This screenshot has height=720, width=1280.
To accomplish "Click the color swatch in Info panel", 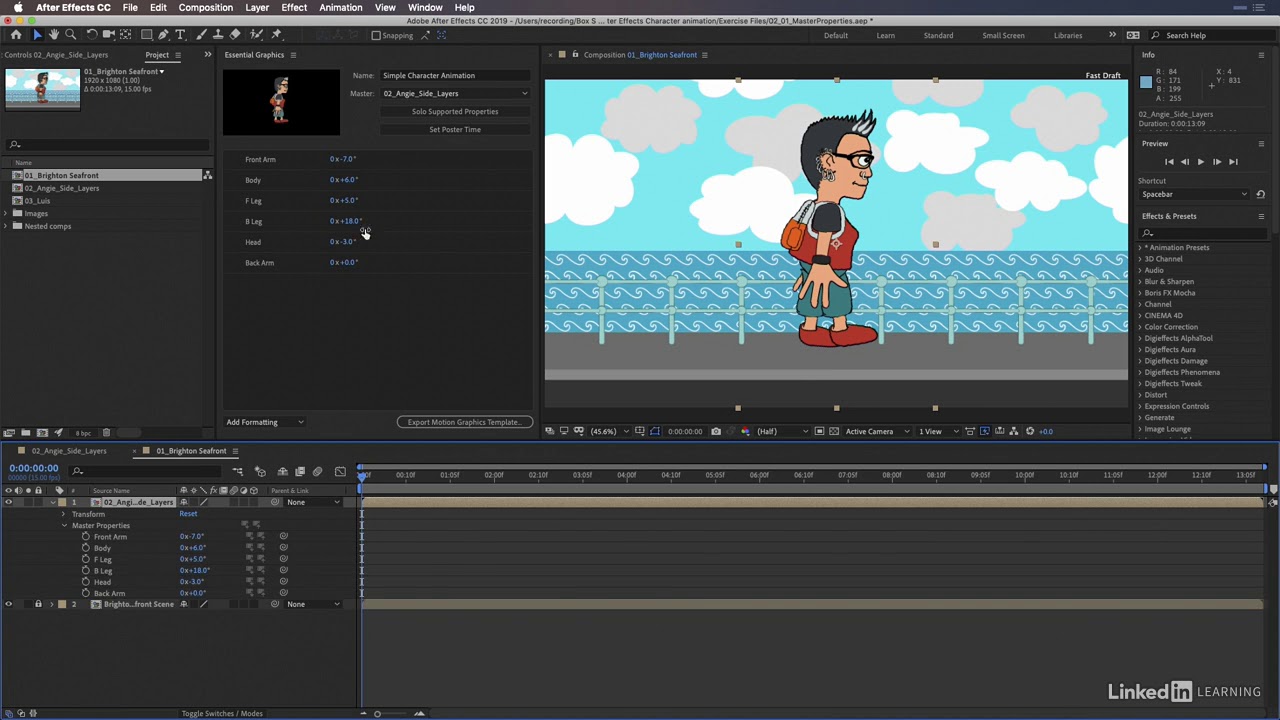I will (x=1146, y=82).
